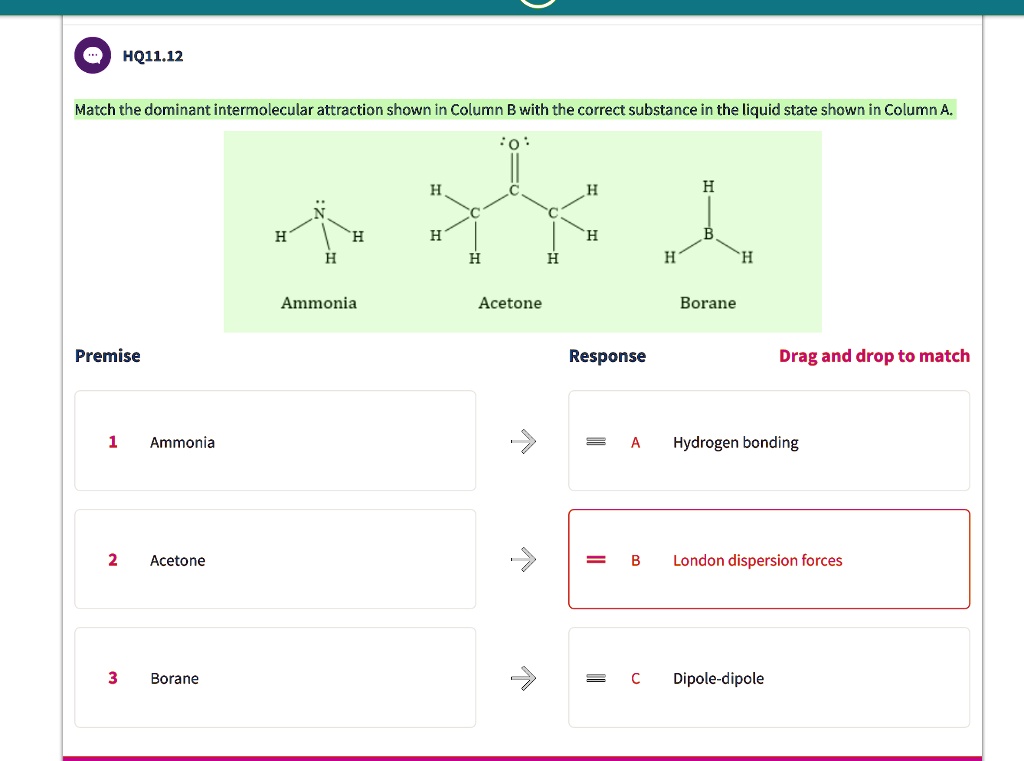Click the HQ11.12 question title
This screenshot has width=1024, height=761.
pos(152,56)
